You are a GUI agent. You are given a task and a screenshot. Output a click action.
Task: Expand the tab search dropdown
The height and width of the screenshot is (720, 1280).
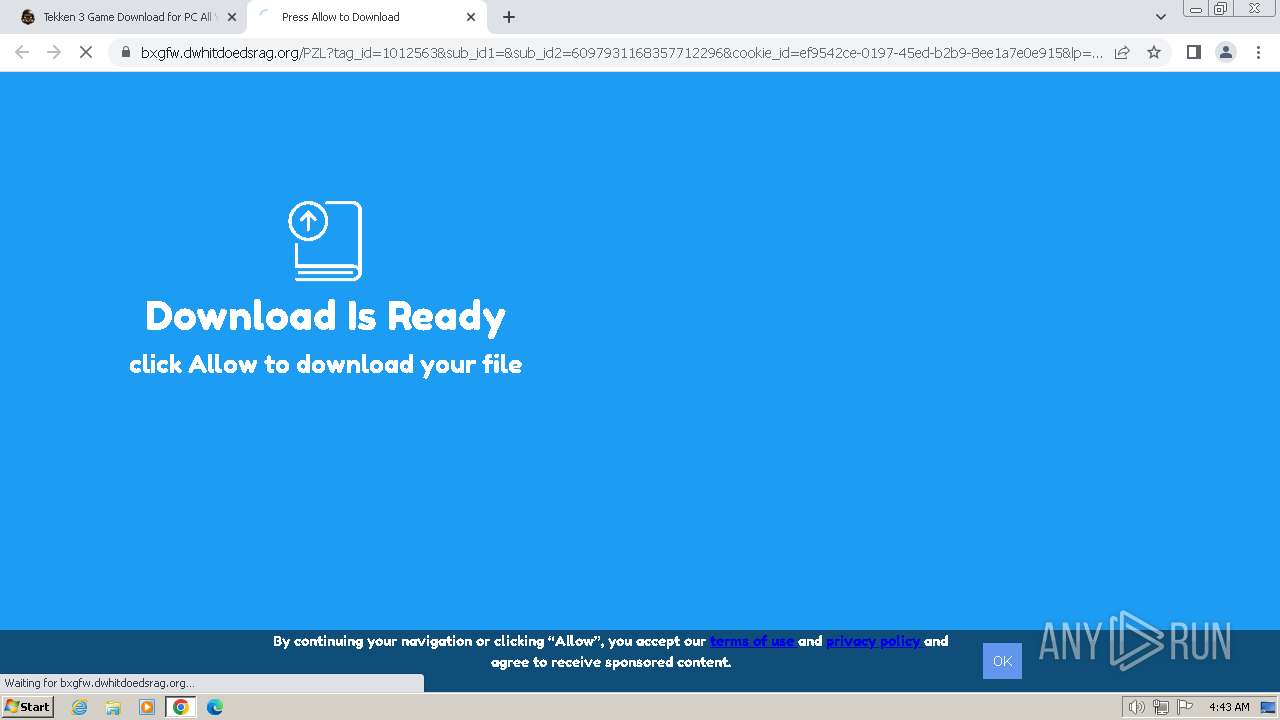click(x=1160, y=17)
